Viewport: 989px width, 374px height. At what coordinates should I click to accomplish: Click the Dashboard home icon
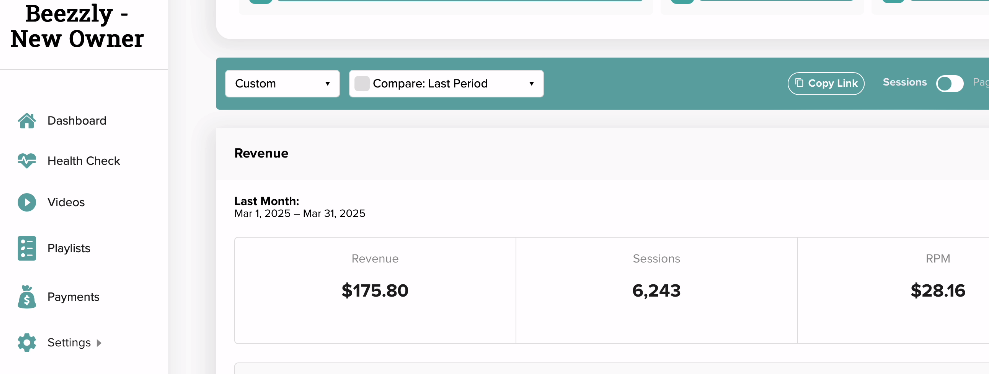[26, 120]
